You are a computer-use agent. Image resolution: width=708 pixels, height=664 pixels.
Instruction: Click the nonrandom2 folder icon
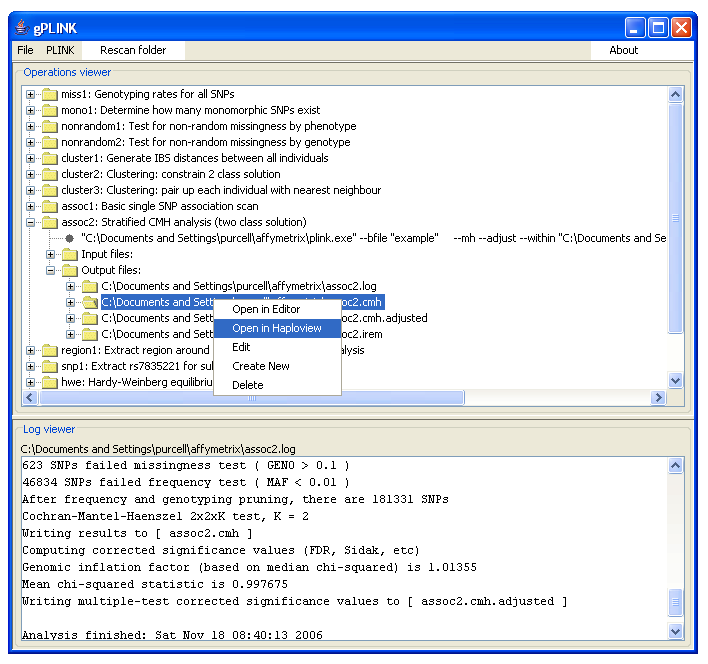coord(50,142)
